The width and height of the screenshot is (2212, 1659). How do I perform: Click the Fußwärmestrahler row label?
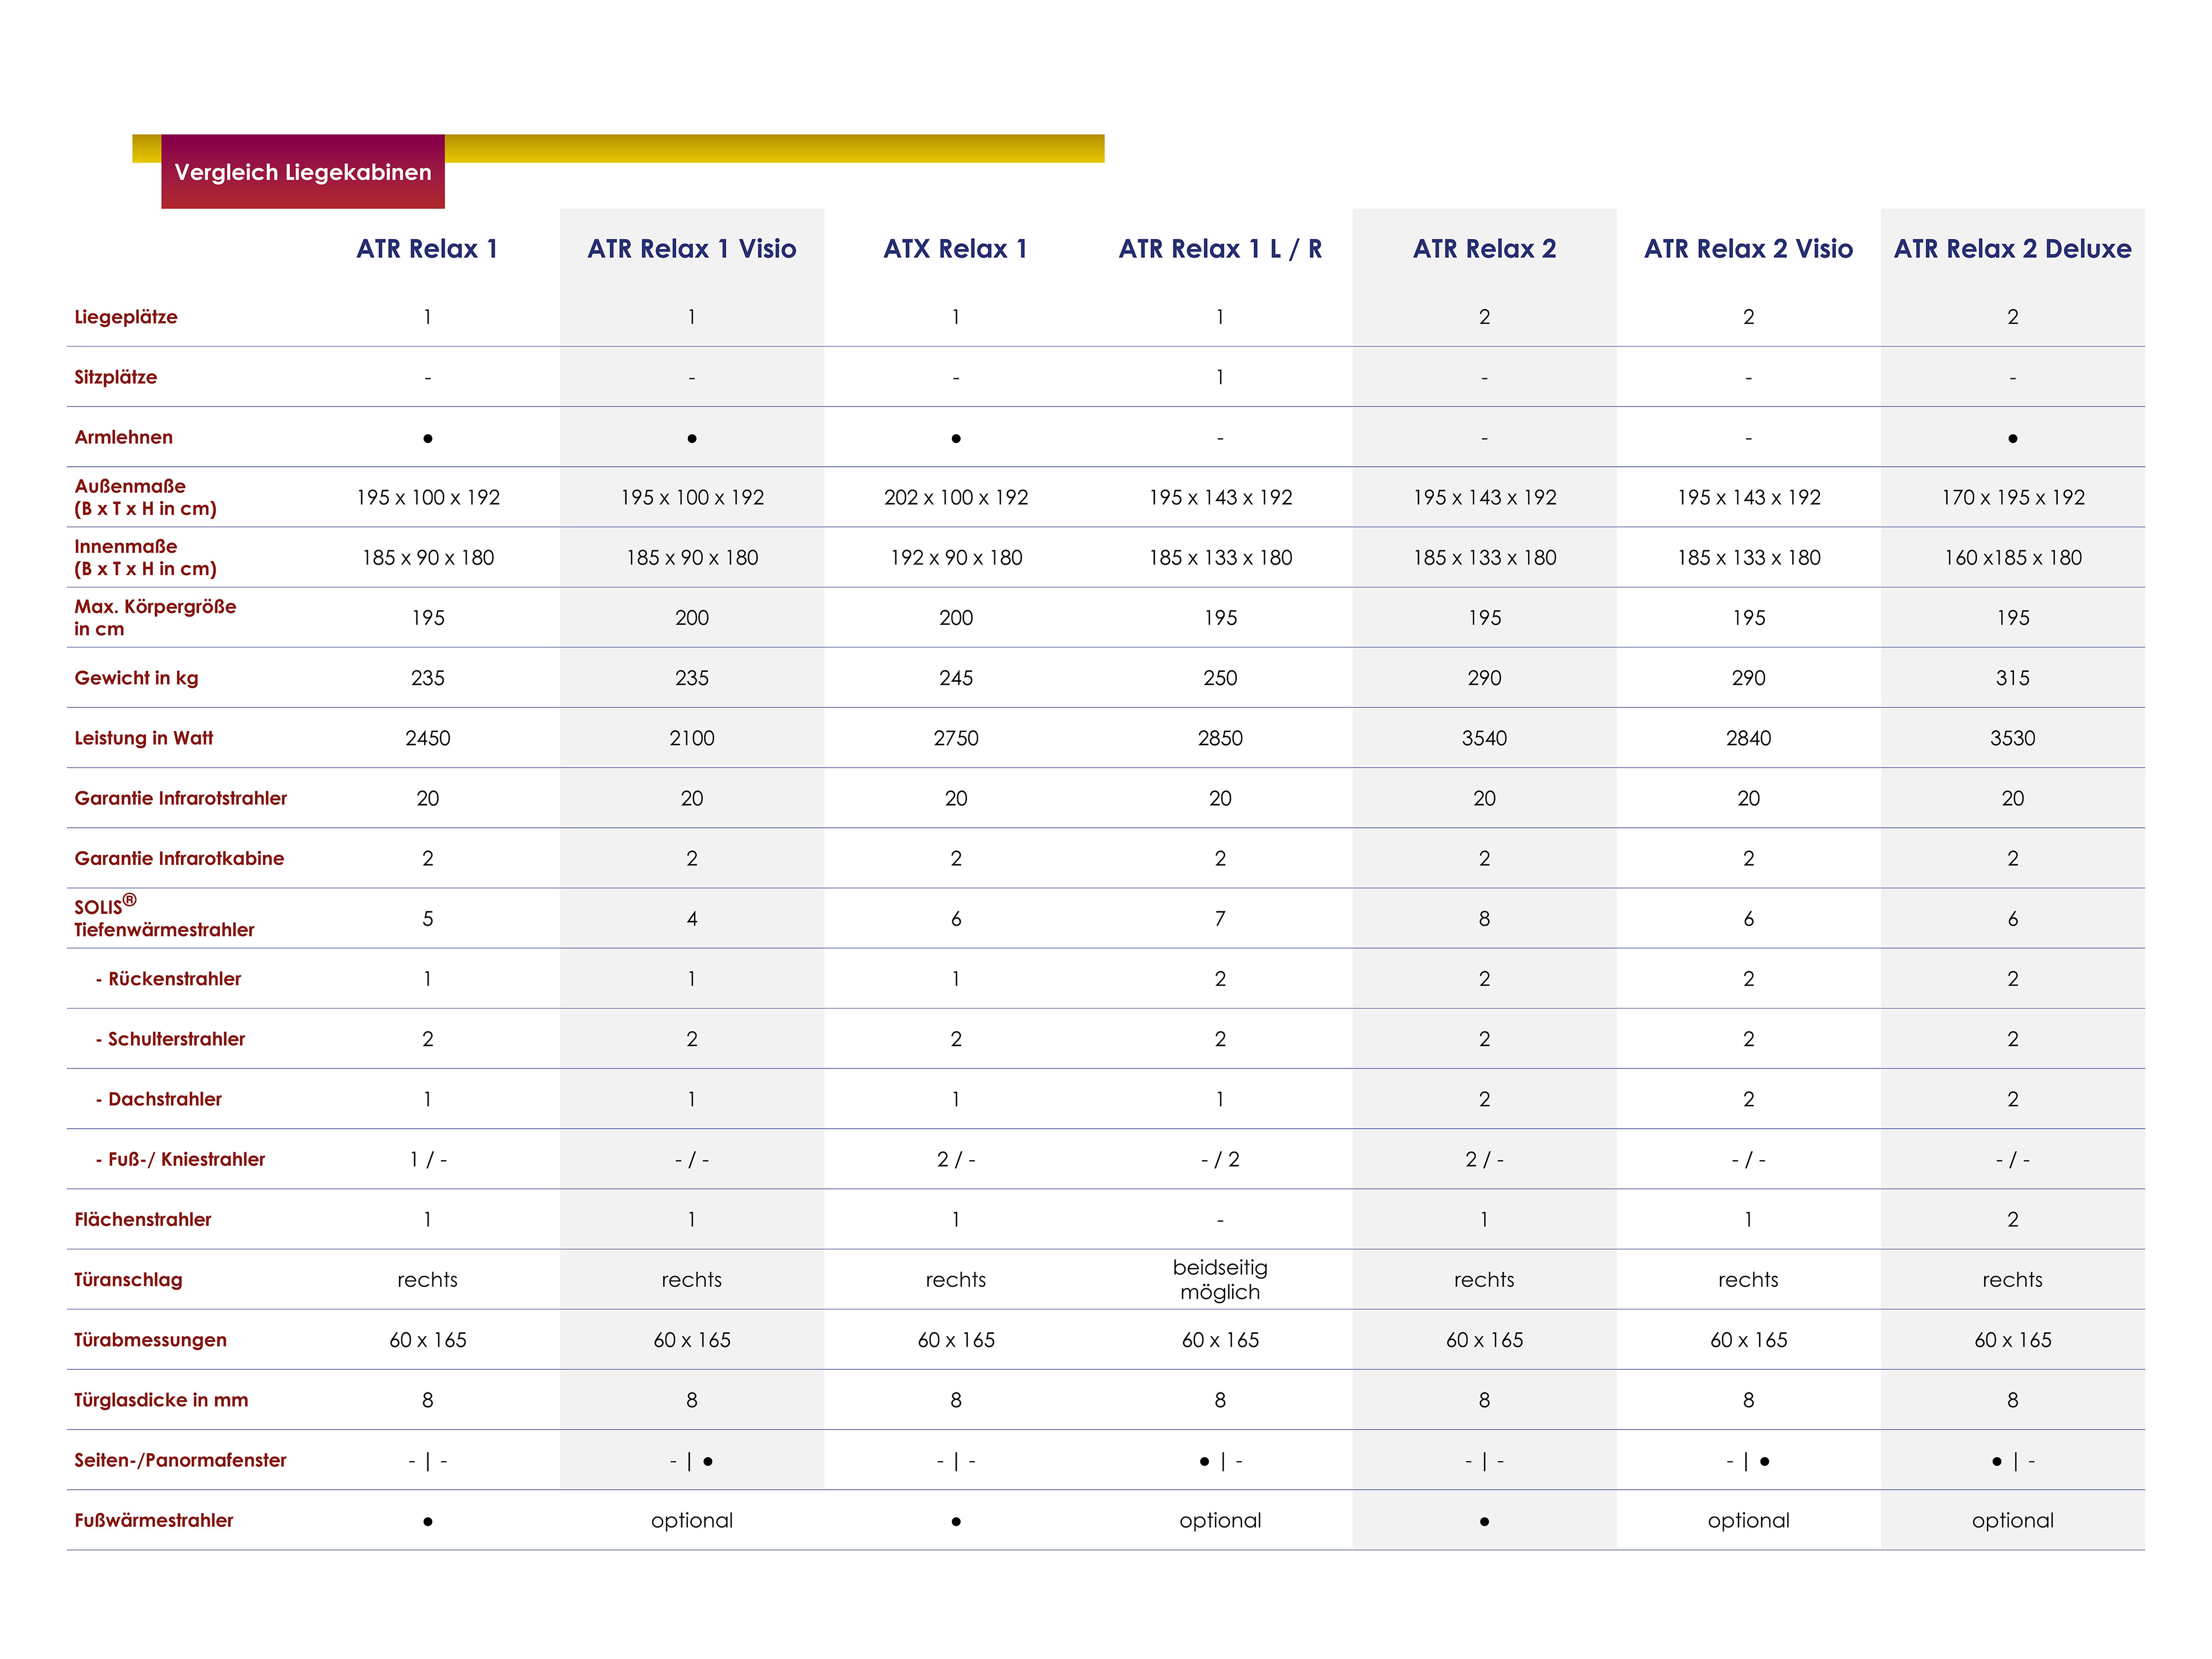click(x=154, y=1520)
